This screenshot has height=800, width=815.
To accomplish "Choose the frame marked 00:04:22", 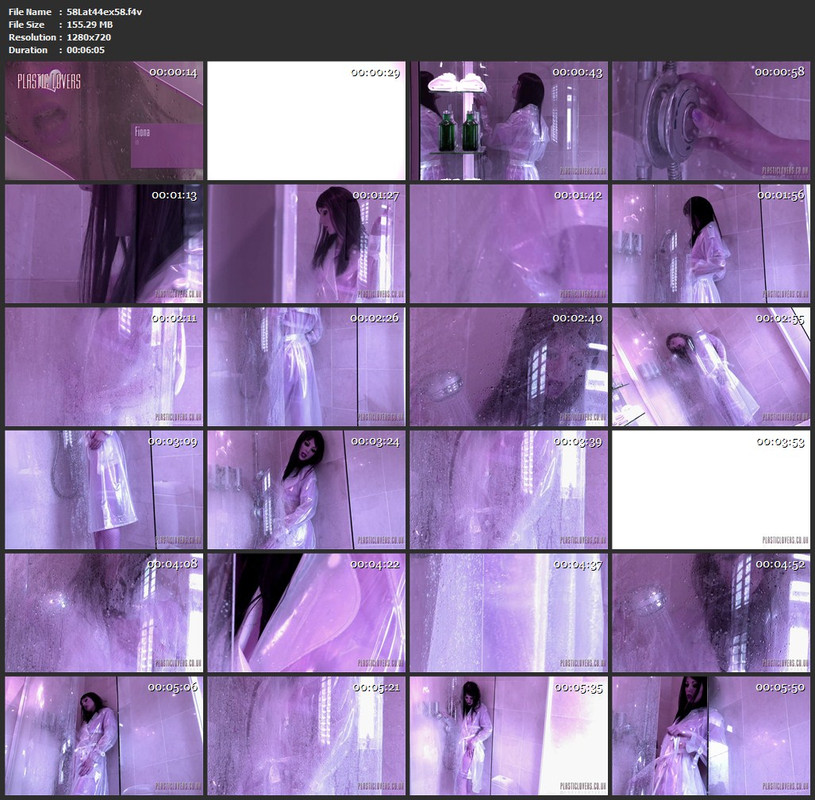I will [306, 613].
